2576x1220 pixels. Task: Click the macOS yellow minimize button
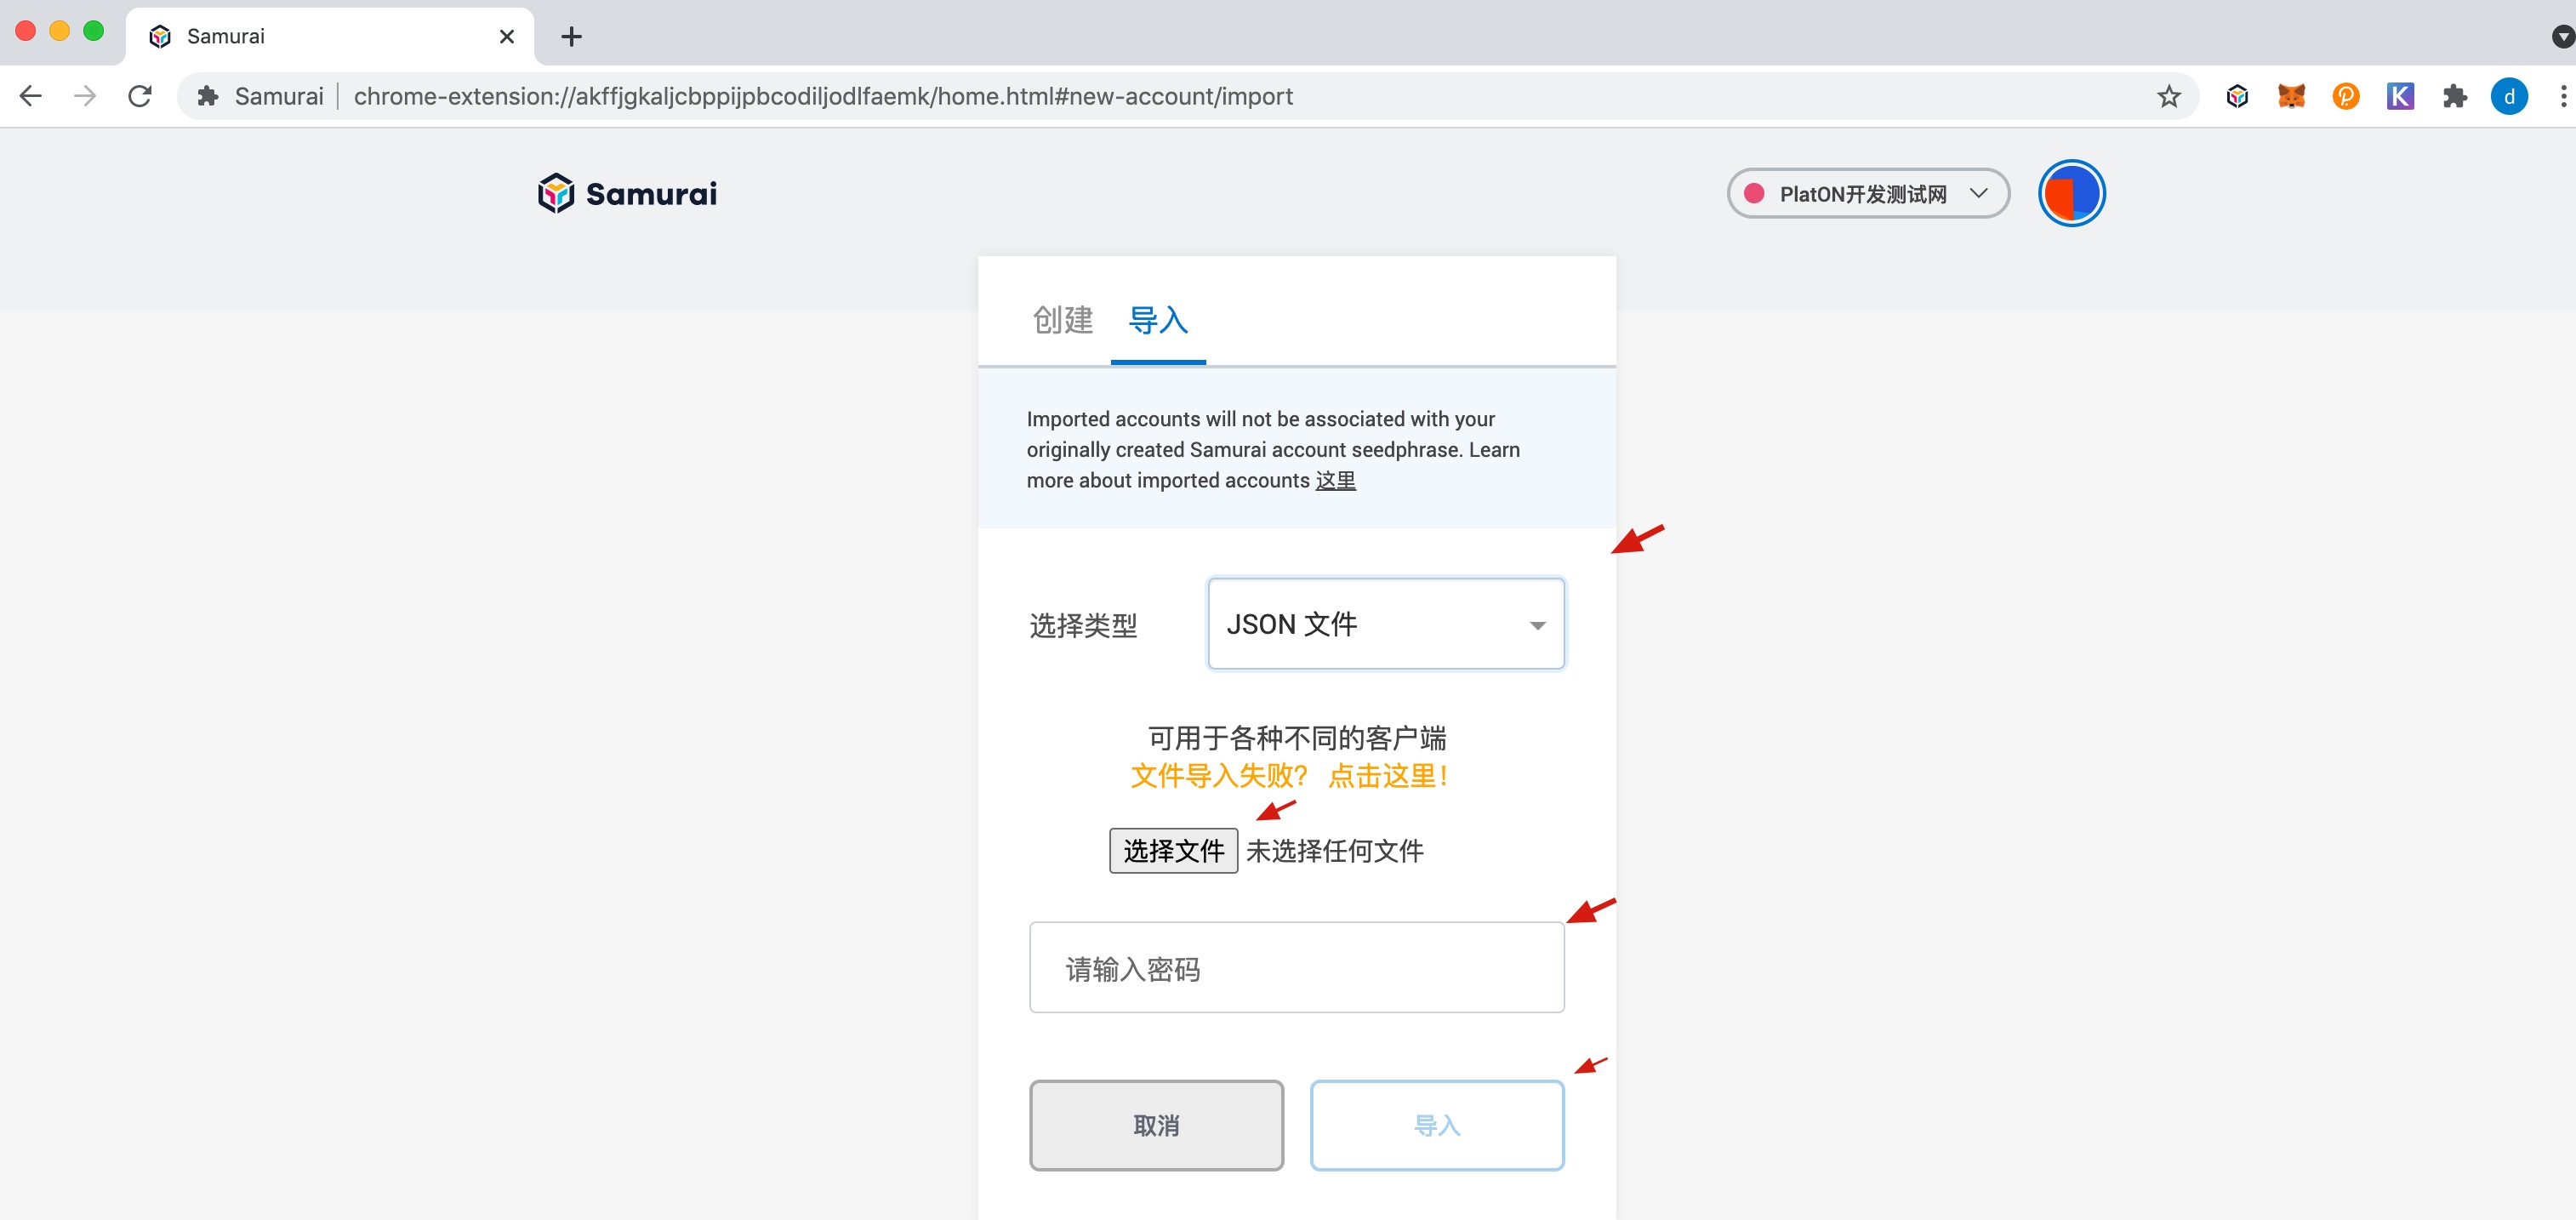pos(59,31)
